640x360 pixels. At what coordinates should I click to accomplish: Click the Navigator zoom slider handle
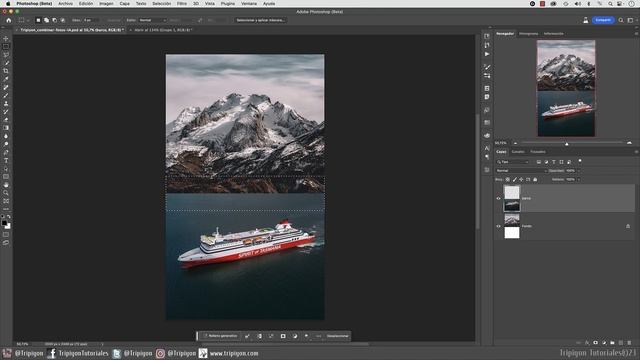[567, 144]
